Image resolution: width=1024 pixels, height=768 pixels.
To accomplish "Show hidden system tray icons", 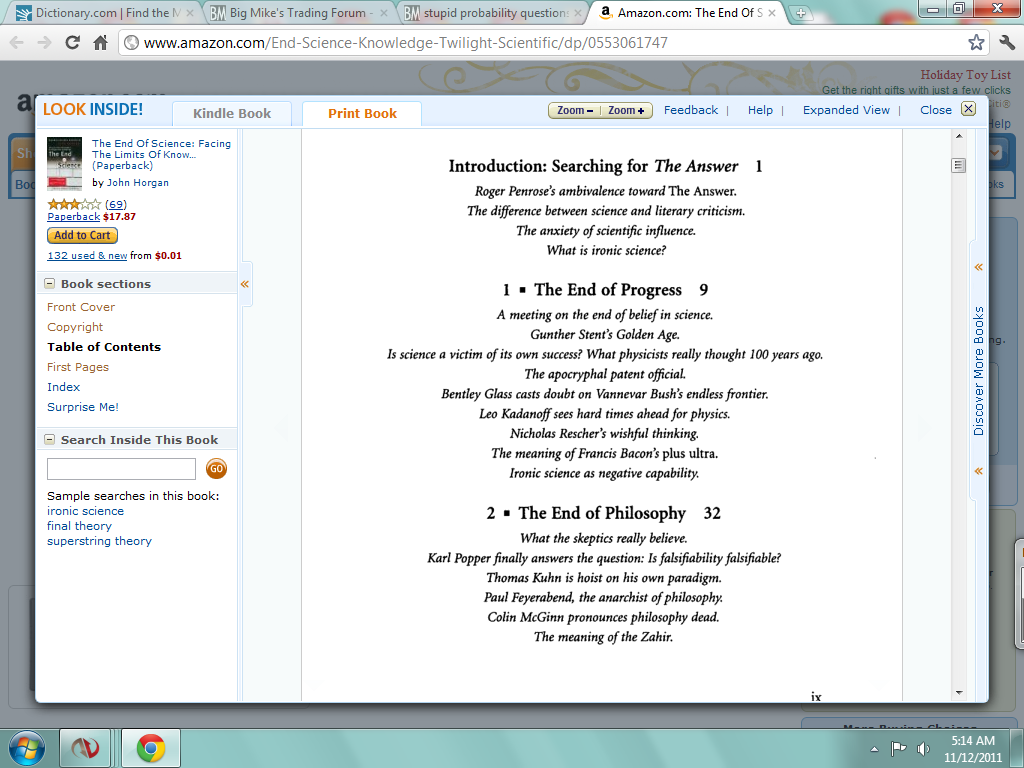I will [874, 749].
